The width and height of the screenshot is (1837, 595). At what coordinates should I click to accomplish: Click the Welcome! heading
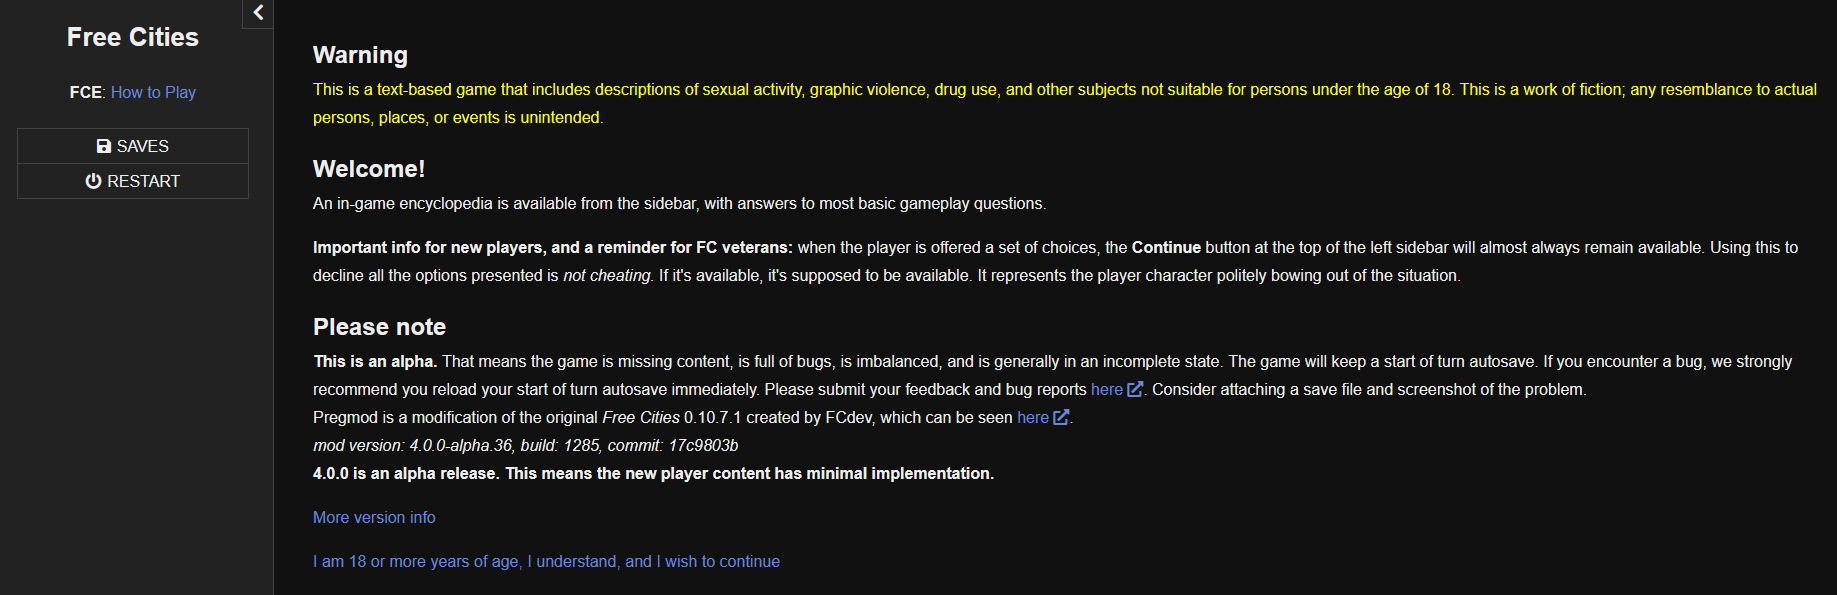pos(369,169)
